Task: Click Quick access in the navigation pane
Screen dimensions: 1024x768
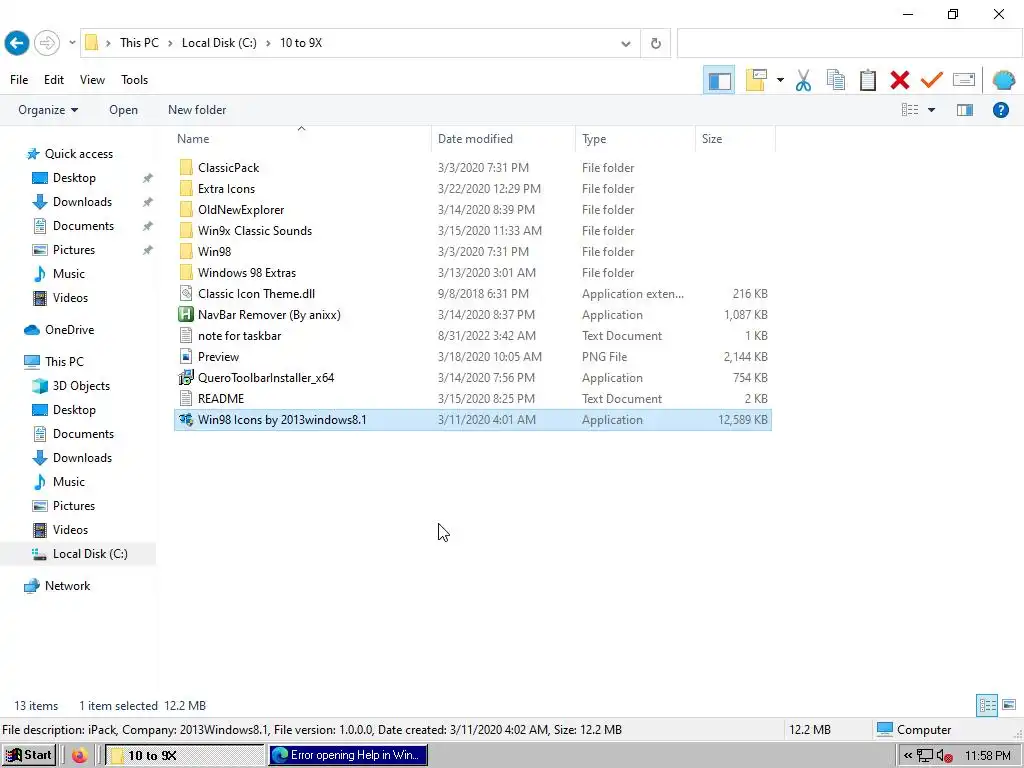Action: [78, 153]
